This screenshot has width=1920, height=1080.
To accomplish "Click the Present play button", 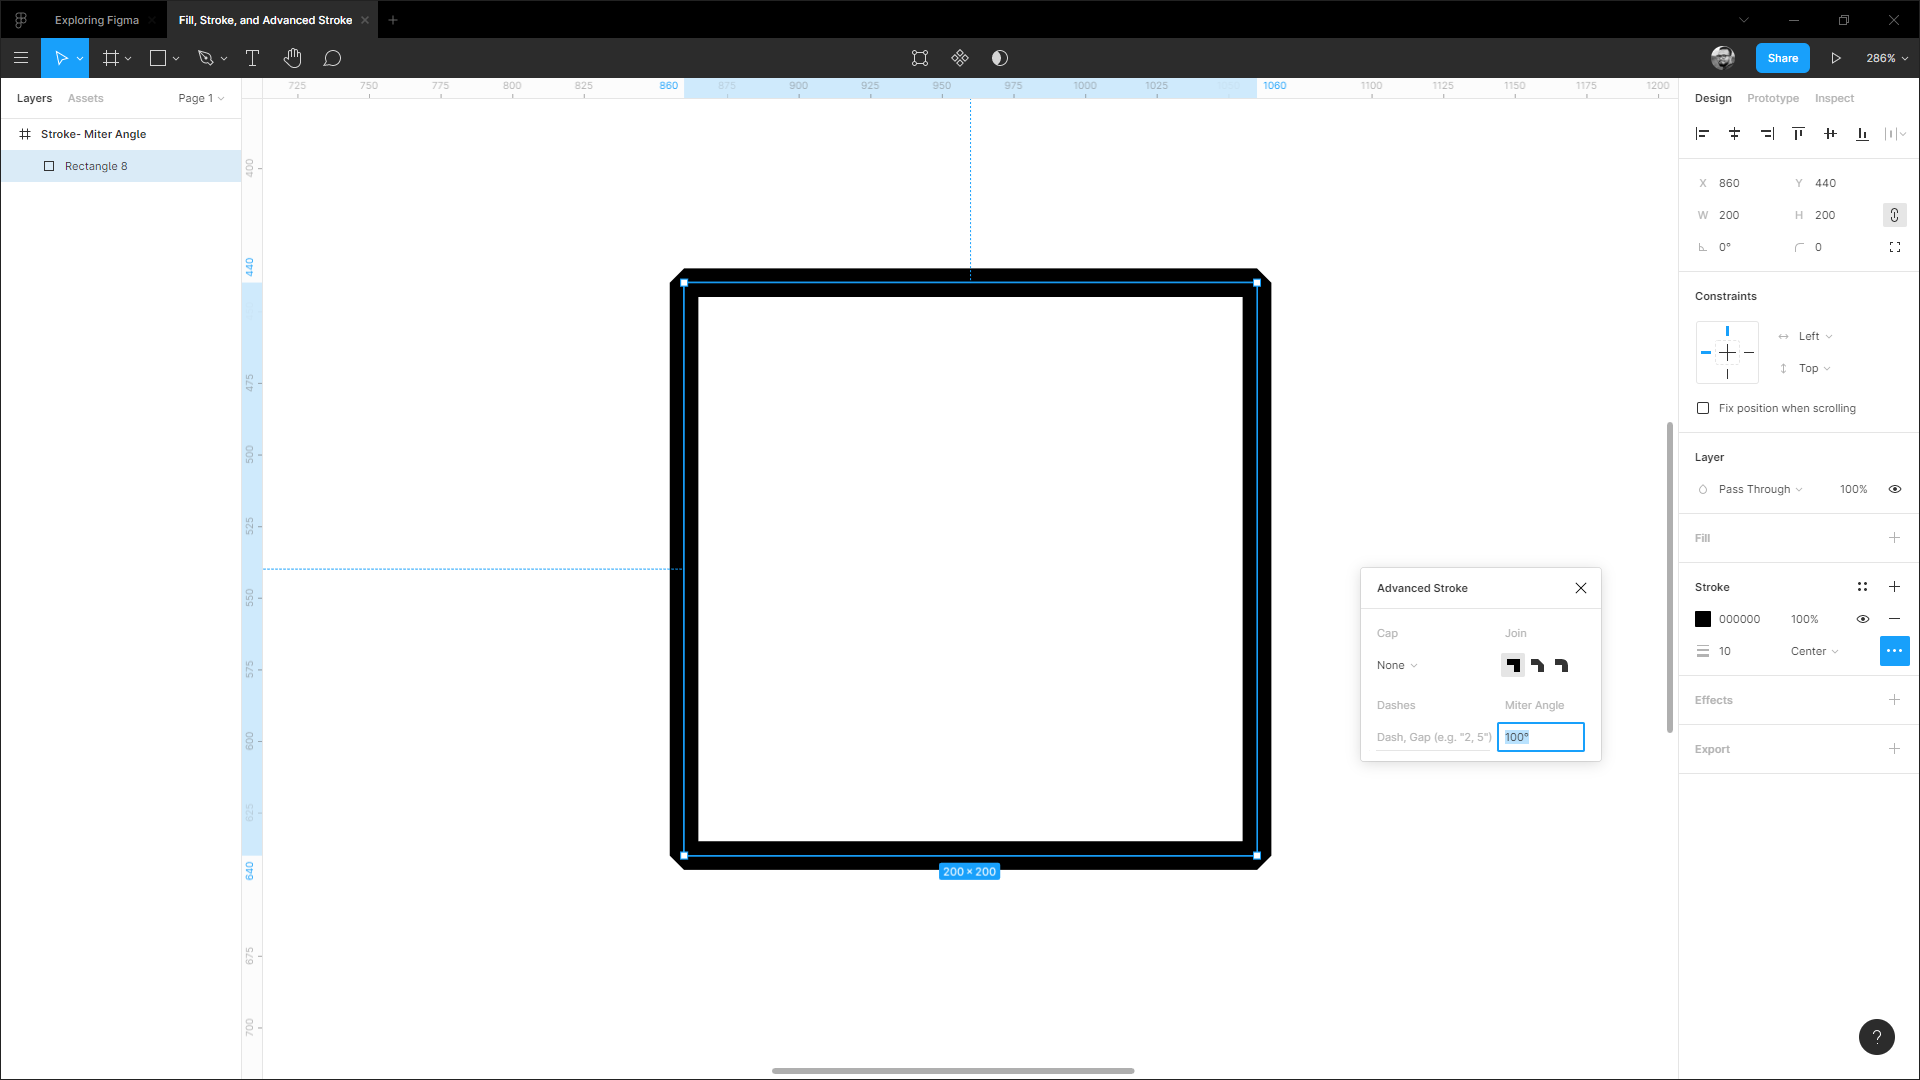I will coord(1836,58).
